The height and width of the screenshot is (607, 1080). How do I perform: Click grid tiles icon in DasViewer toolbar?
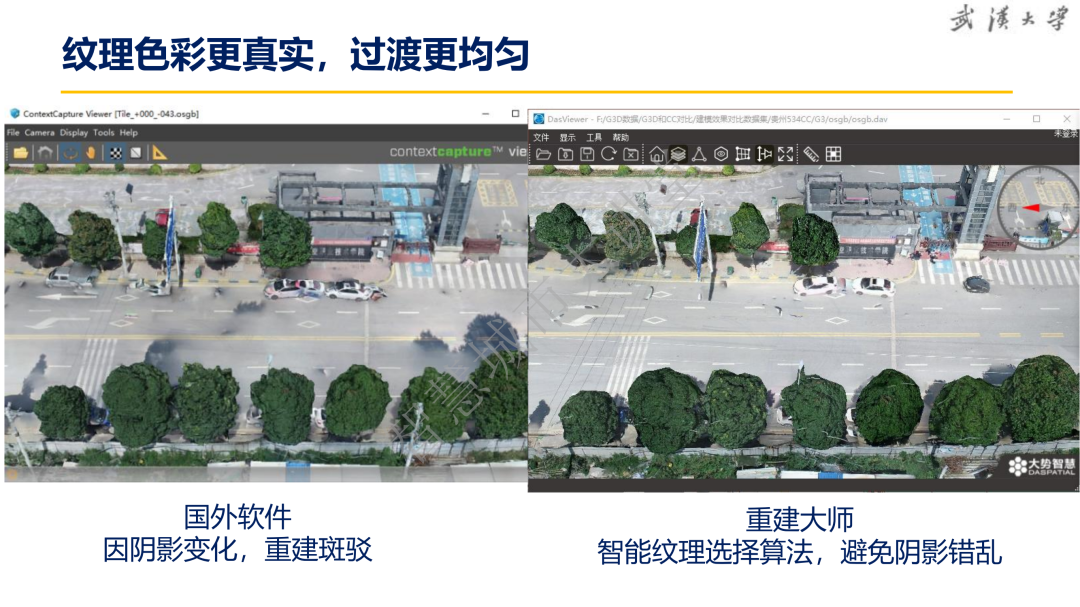click(x=833, y=154)
